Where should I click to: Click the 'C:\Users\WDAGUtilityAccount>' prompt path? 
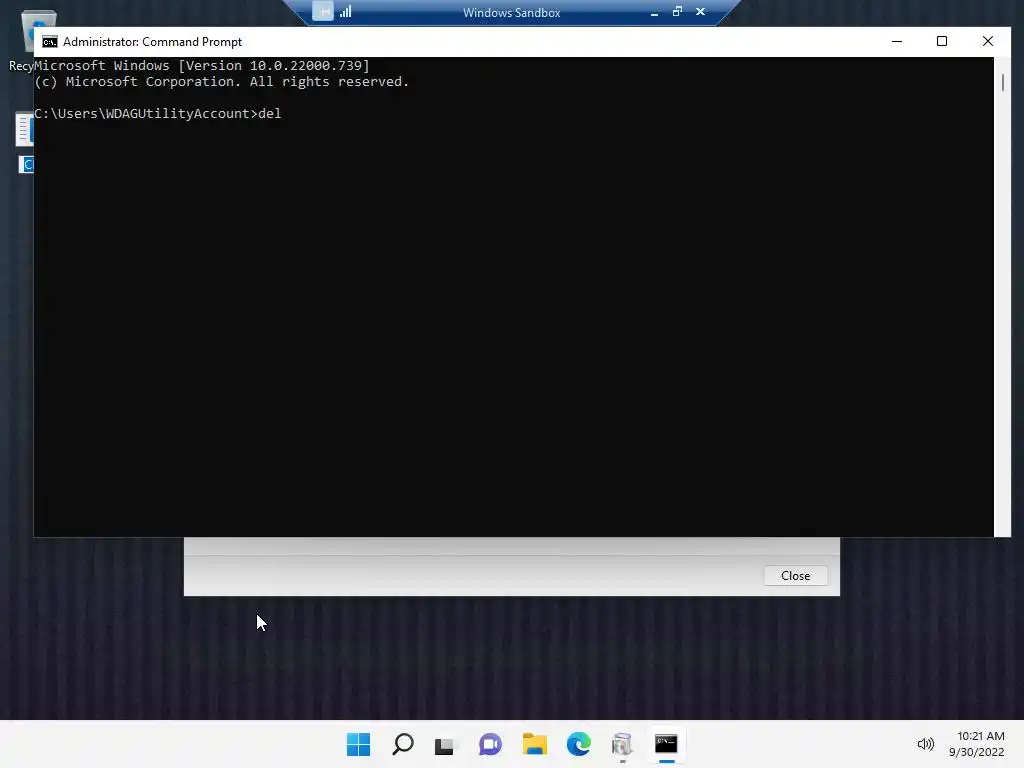[x=146, y=114]
